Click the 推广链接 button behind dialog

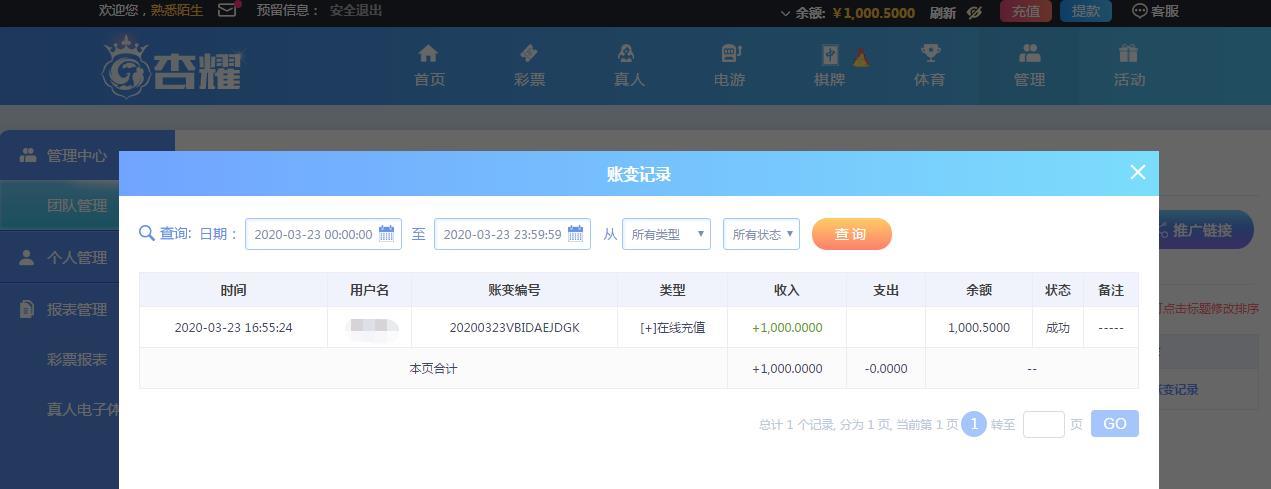point(1205,230)
